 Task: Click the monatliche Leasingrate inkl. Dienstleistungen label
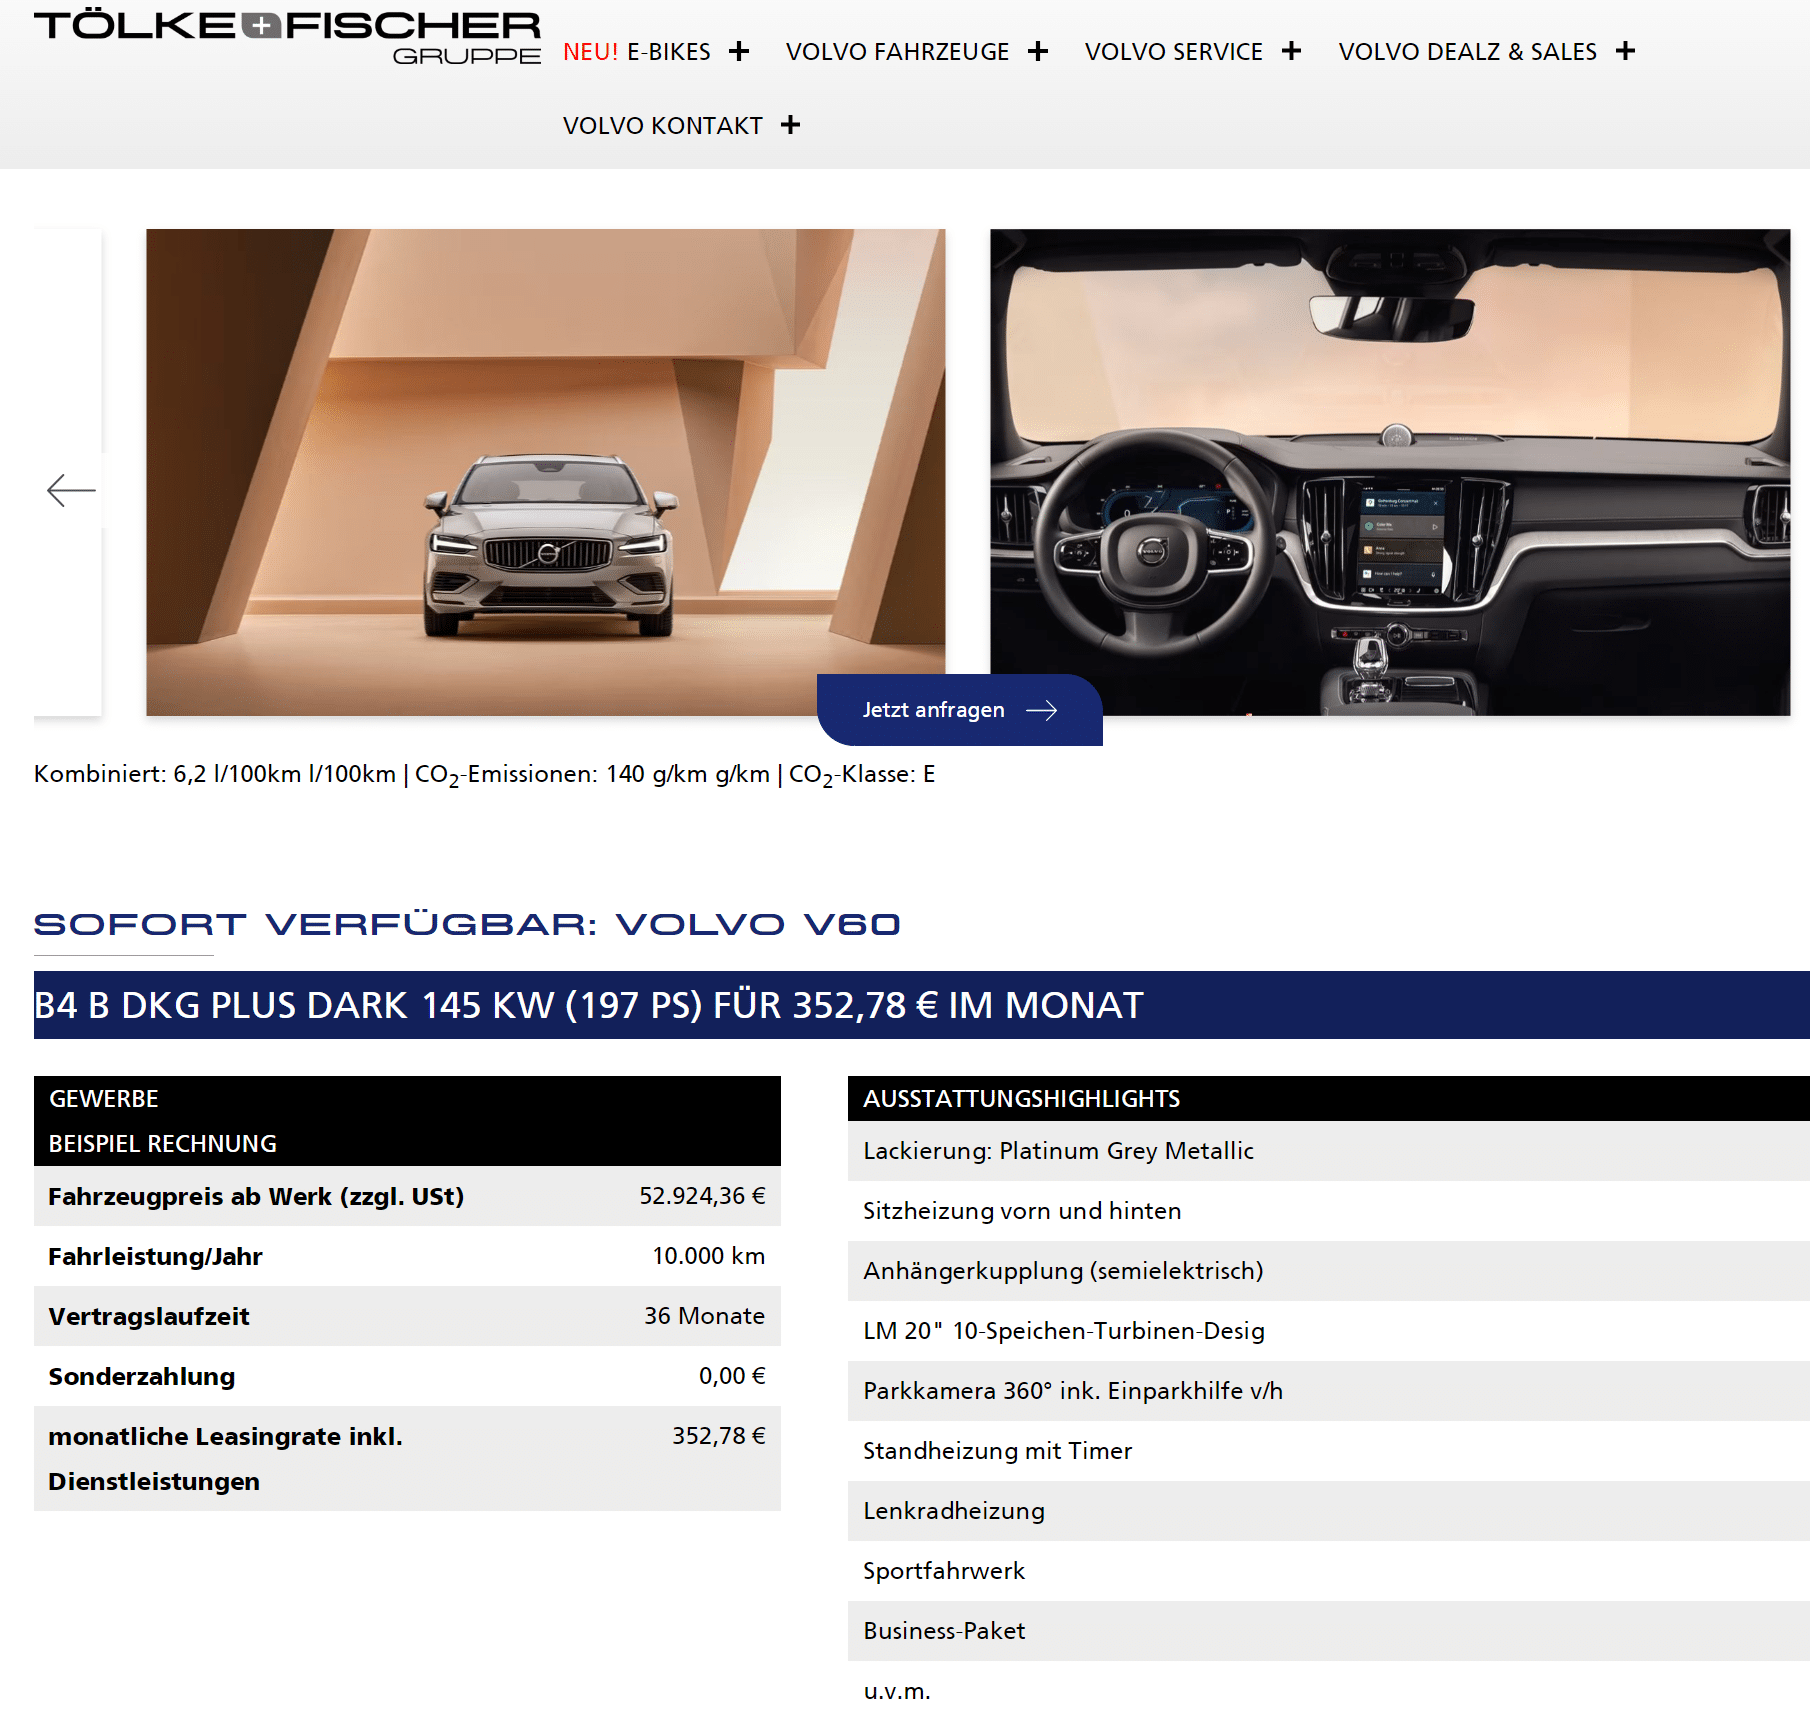225,1459
